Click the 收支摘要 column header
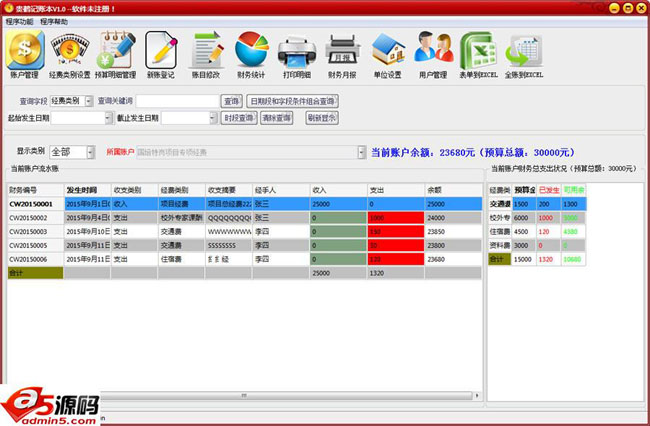 click(228, 190)
